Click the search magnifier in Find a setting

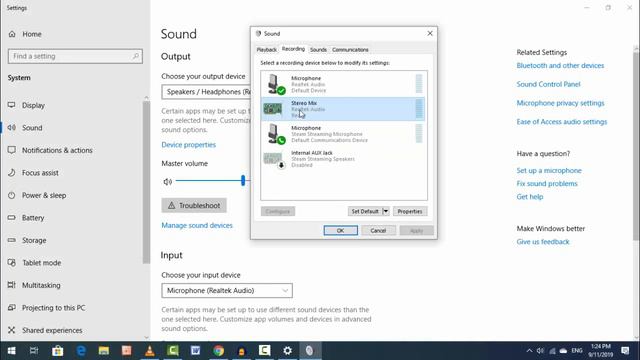tap(136, 56)
